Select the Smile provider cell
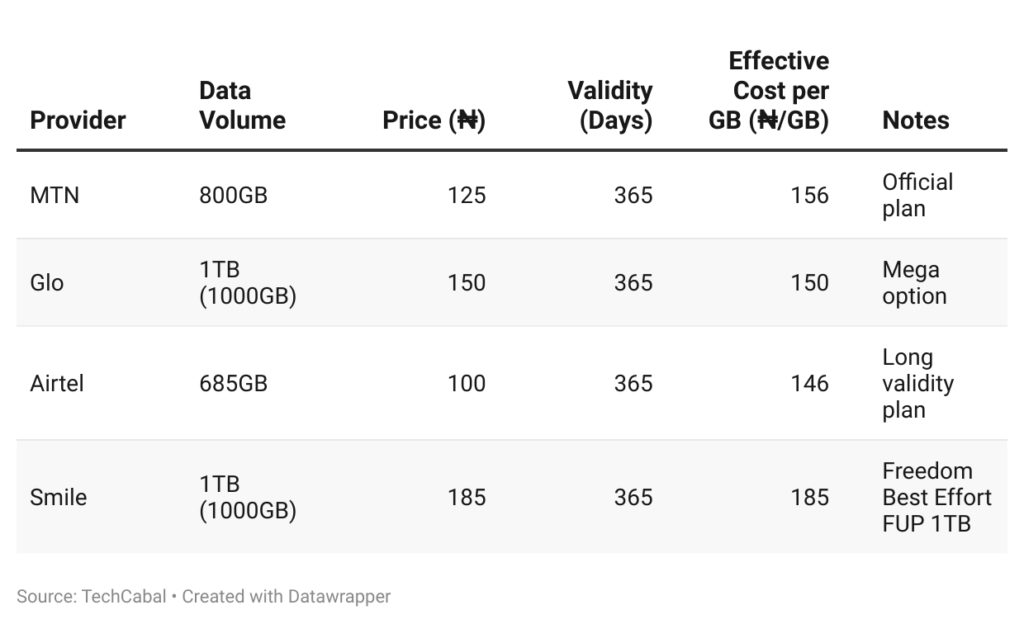1024x624 pixels. pyautogui.click(x=58, y=497)
